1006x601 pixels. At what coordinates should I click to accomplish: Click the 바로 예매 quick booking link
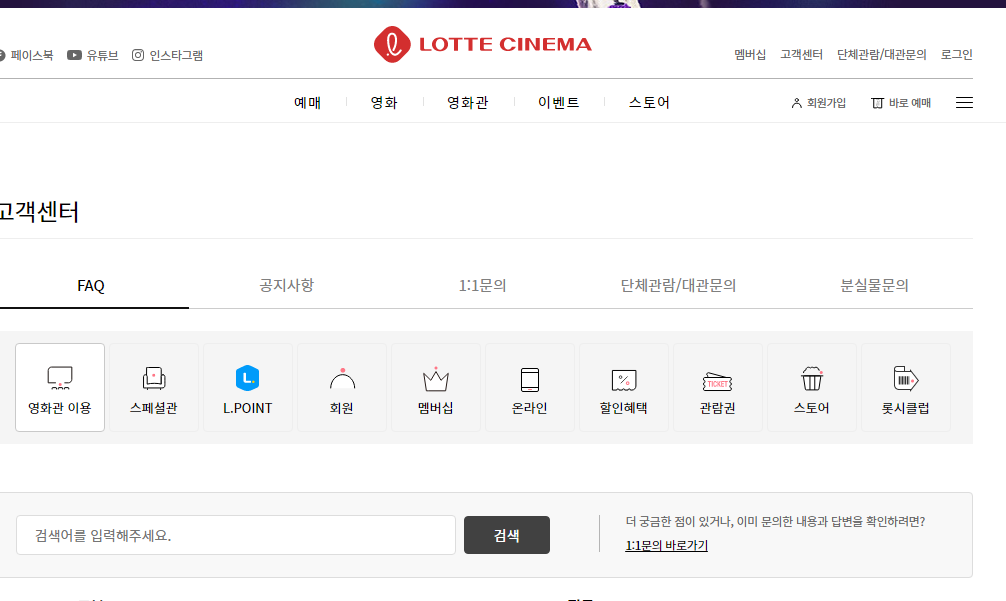tap(901, 103)
